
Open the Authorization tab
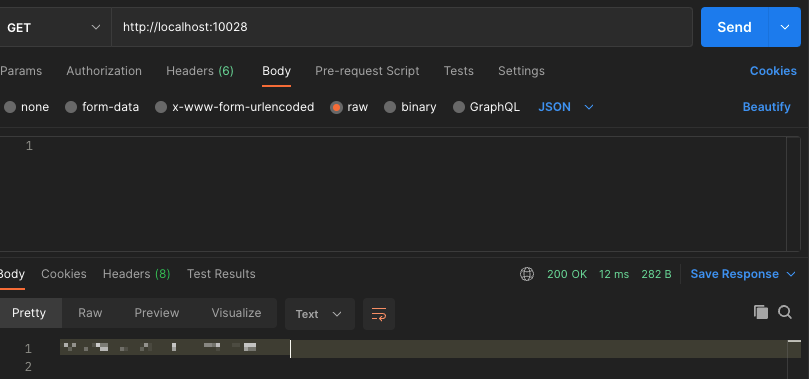click(x=104, y=71)
